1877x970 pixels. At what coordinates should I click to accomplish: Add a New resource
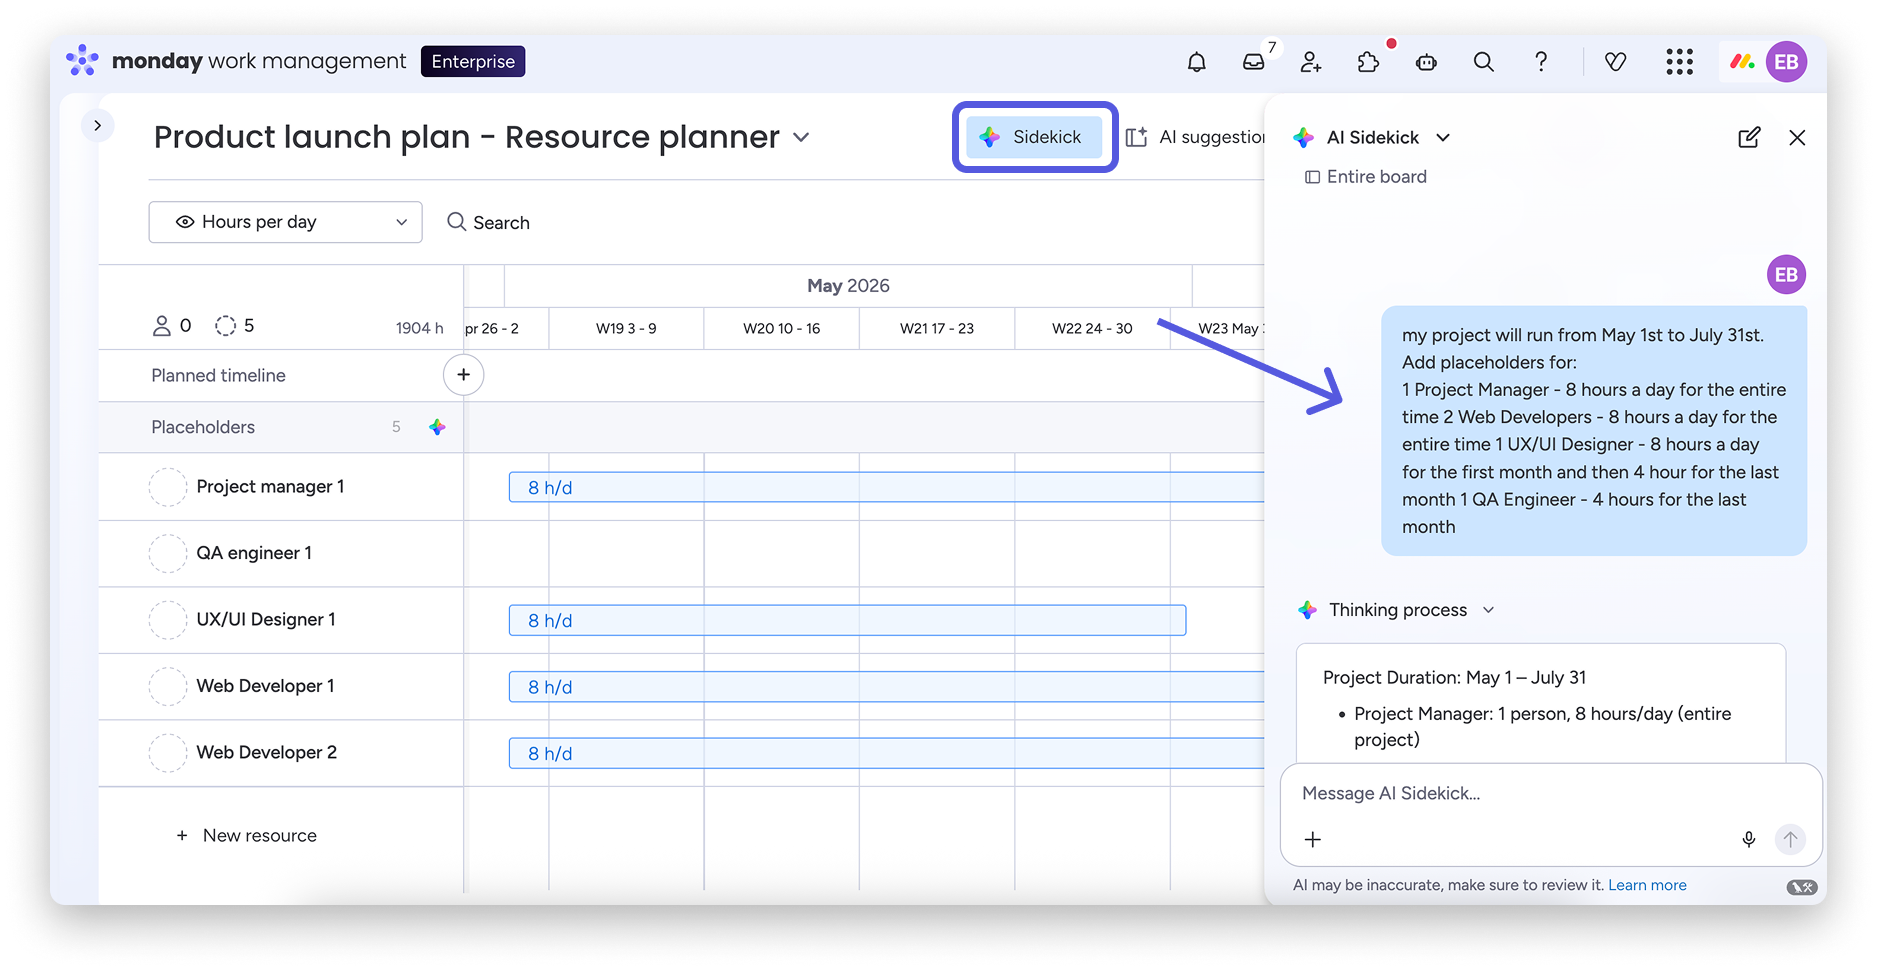(x=246, y=835)
